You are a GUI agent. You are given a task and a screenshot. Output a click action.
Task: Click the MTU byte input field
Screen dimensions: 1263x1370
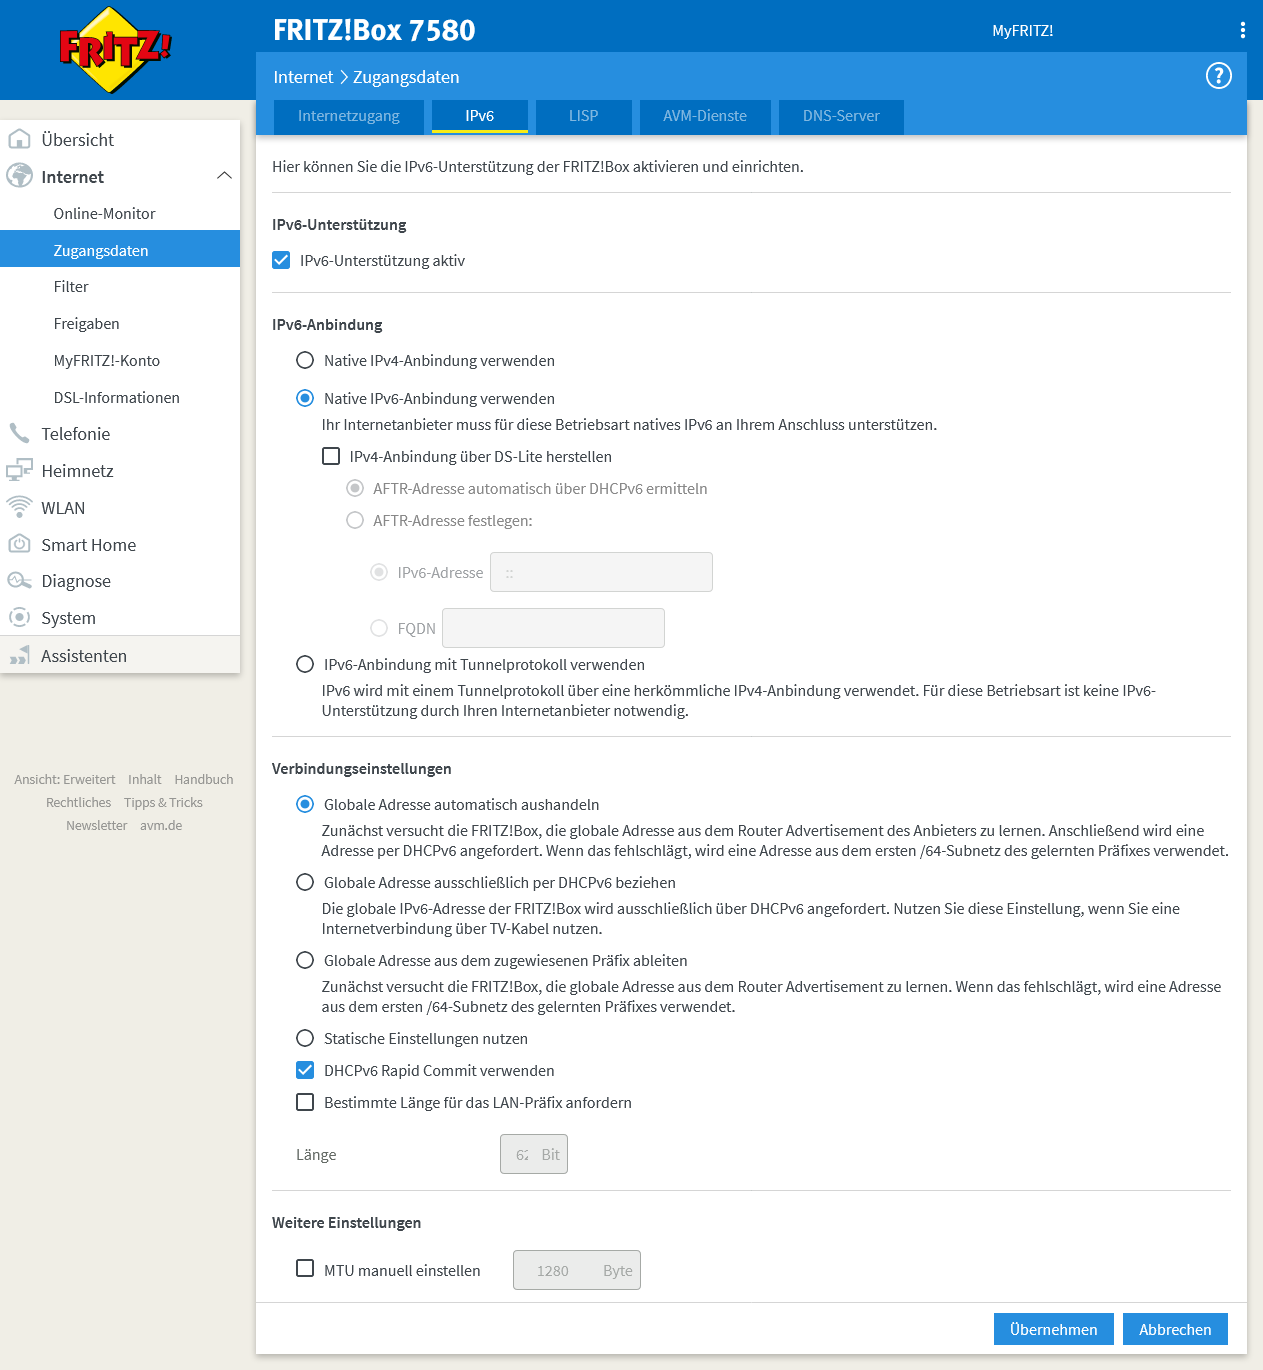[x=576, y=1270]
